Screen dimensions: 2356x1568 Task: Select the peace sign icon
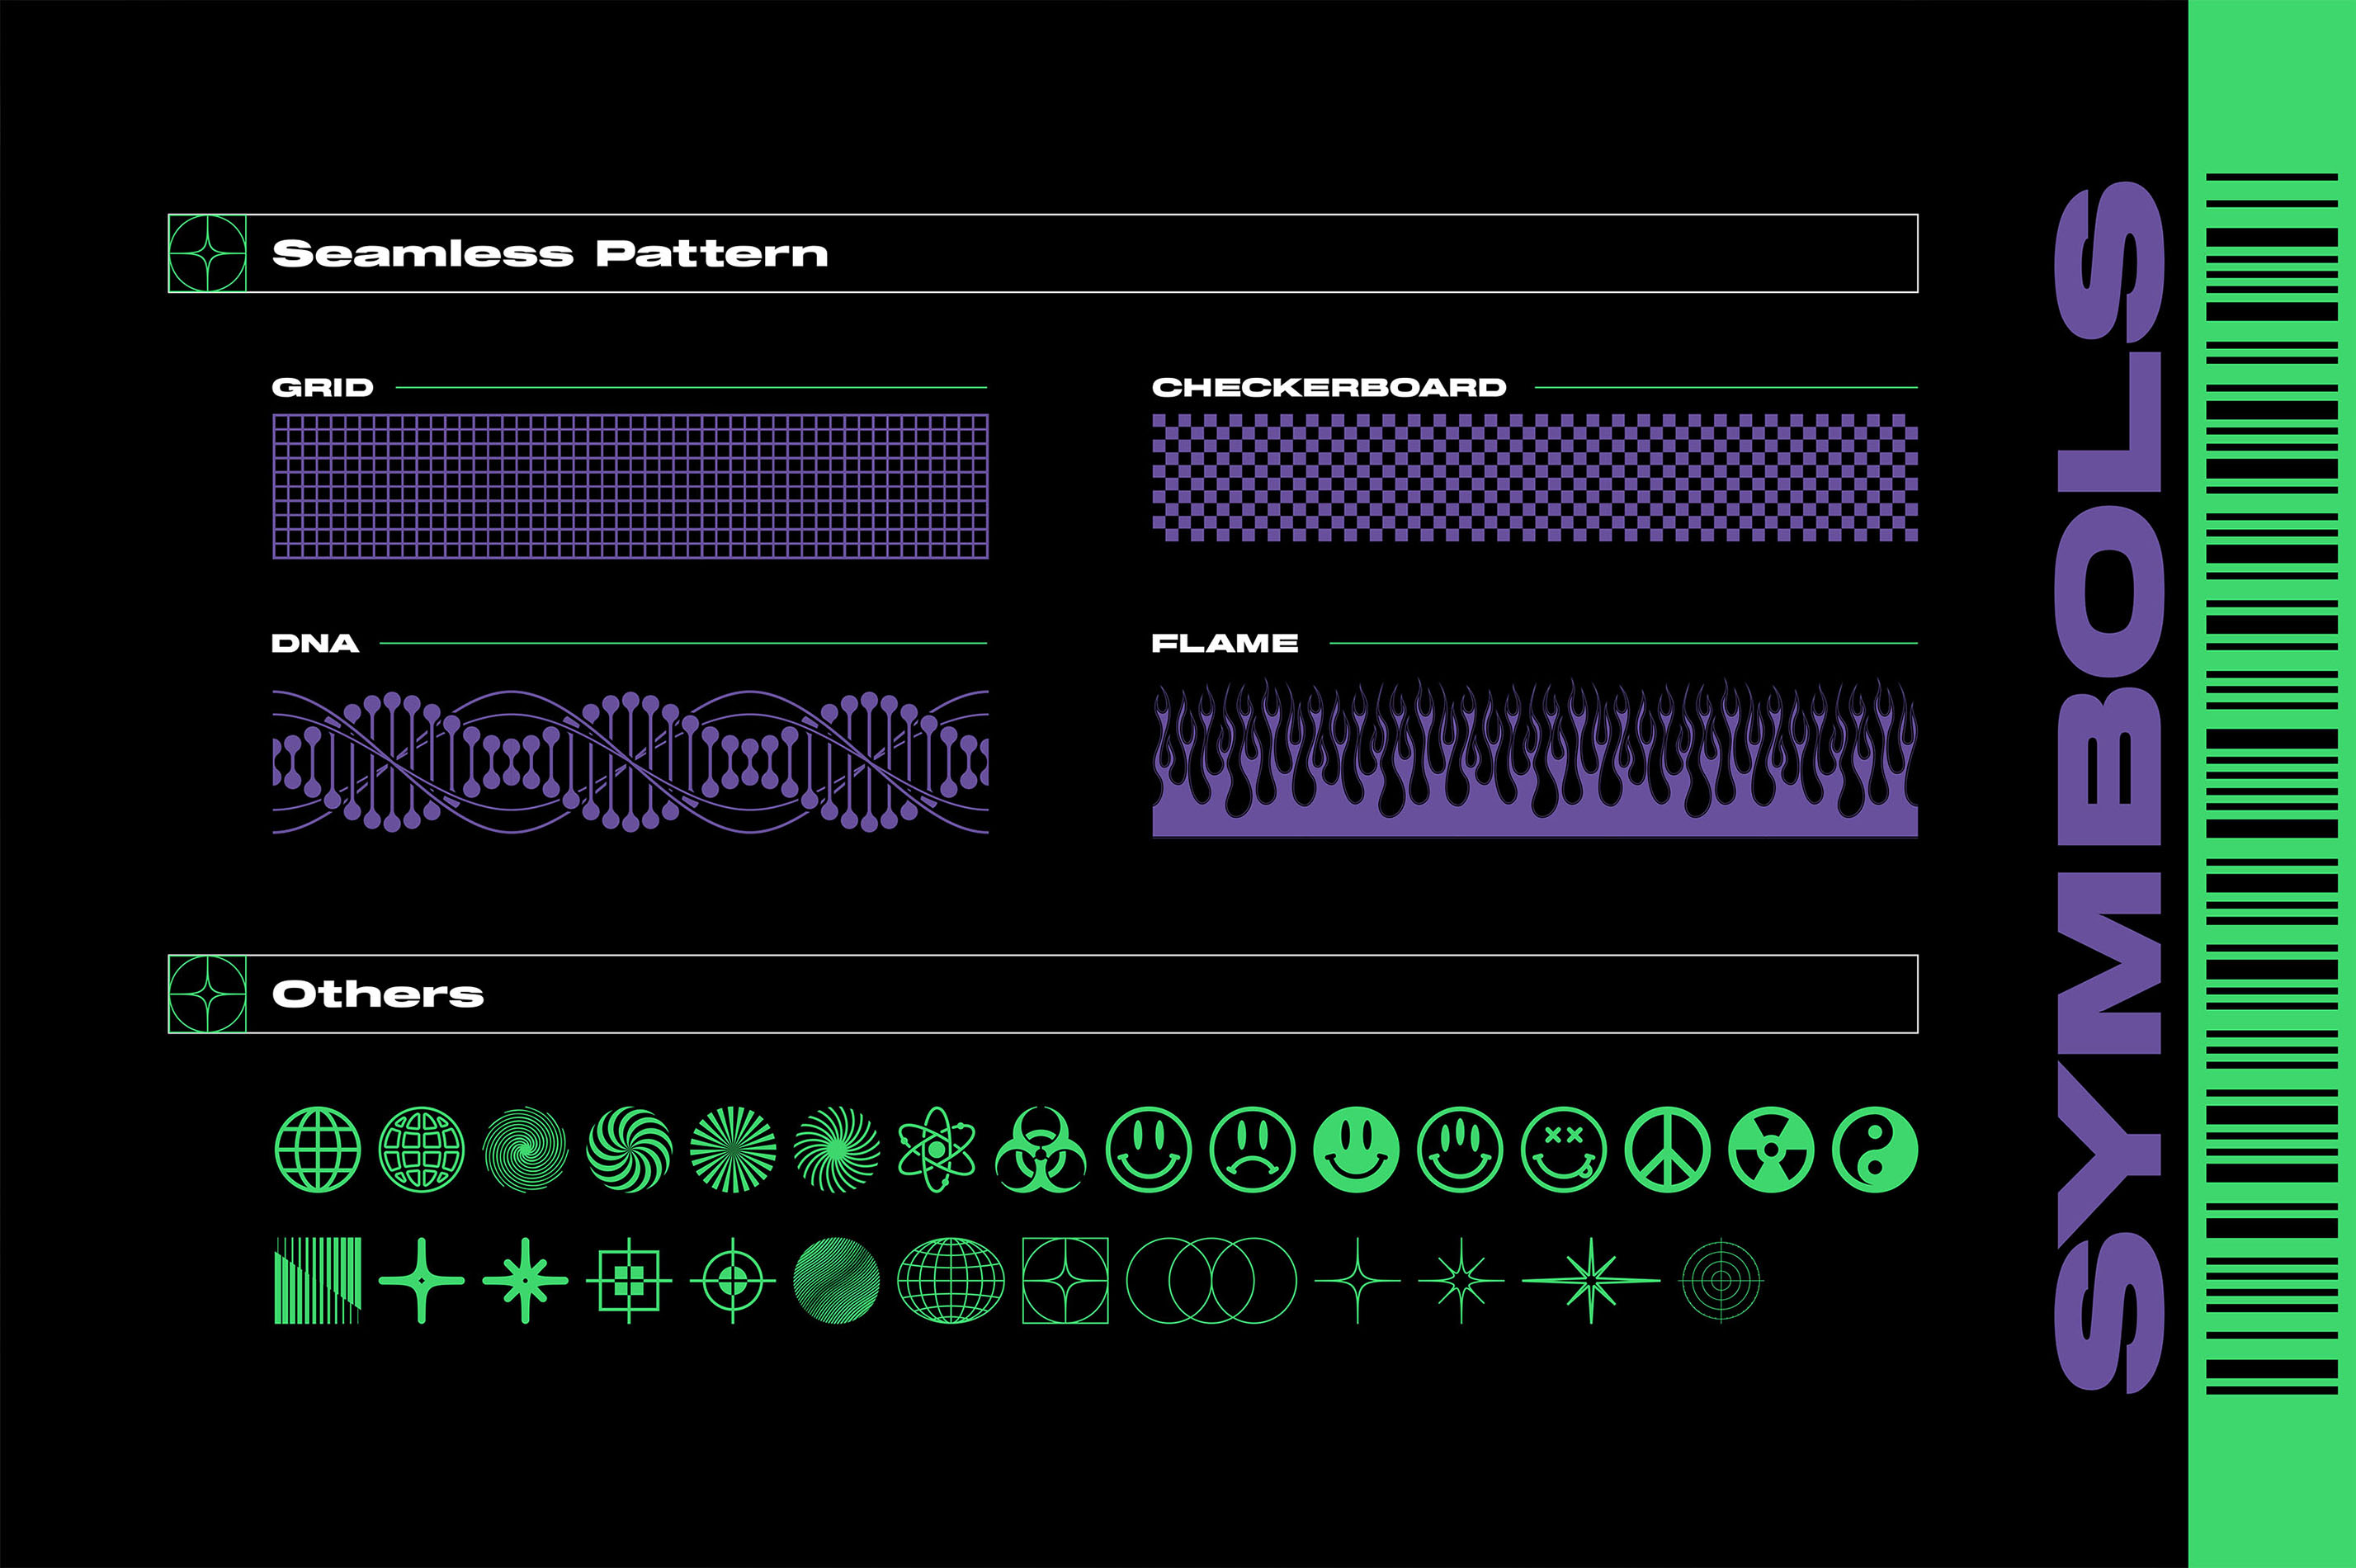pos(1667,1149)
